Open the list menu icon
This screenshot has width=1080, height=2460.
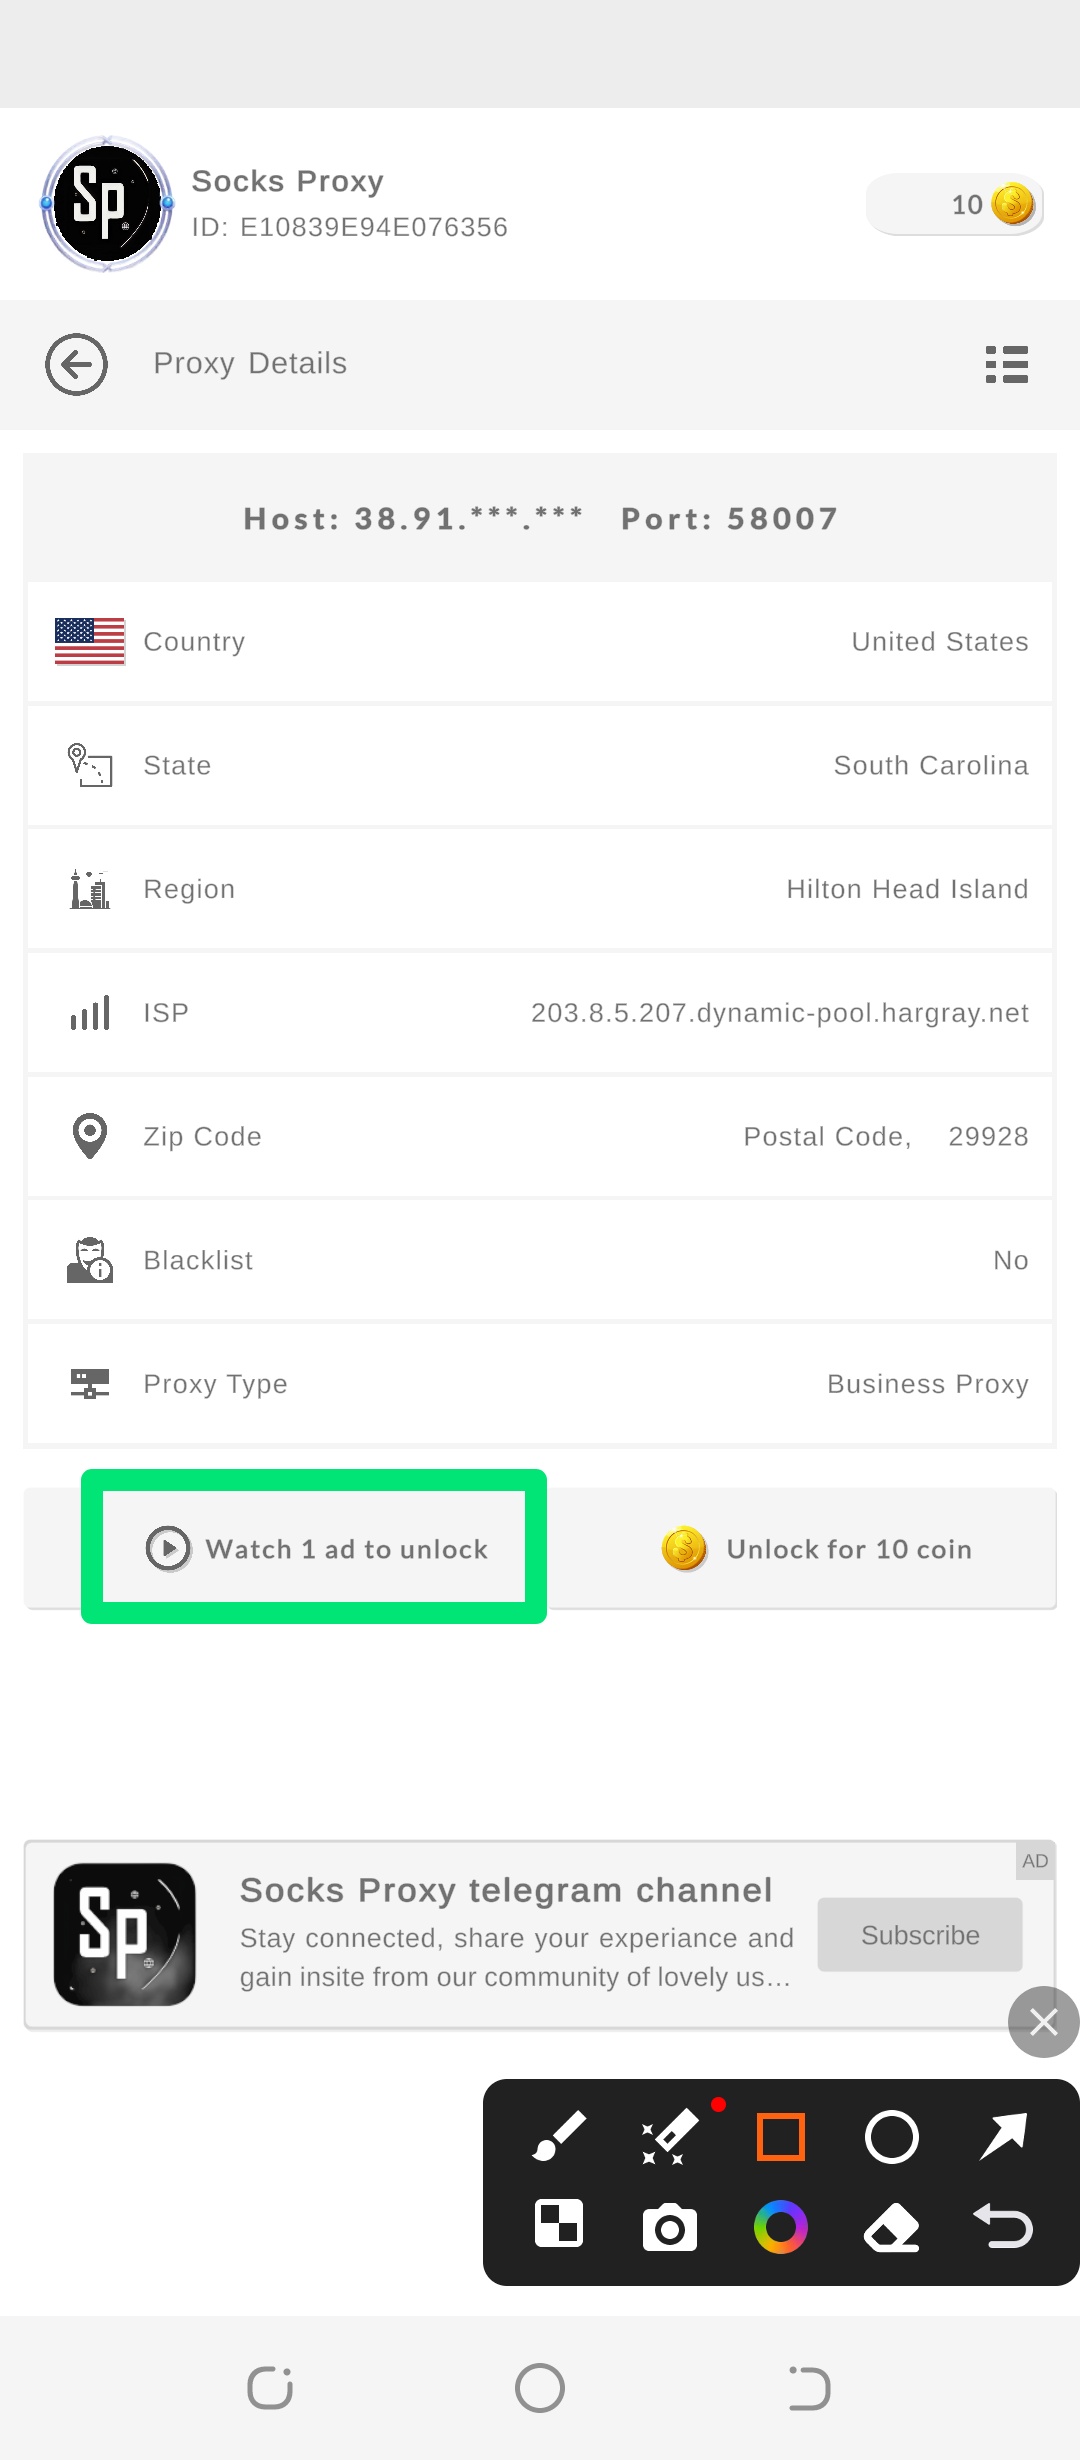tap(1006, 364)
